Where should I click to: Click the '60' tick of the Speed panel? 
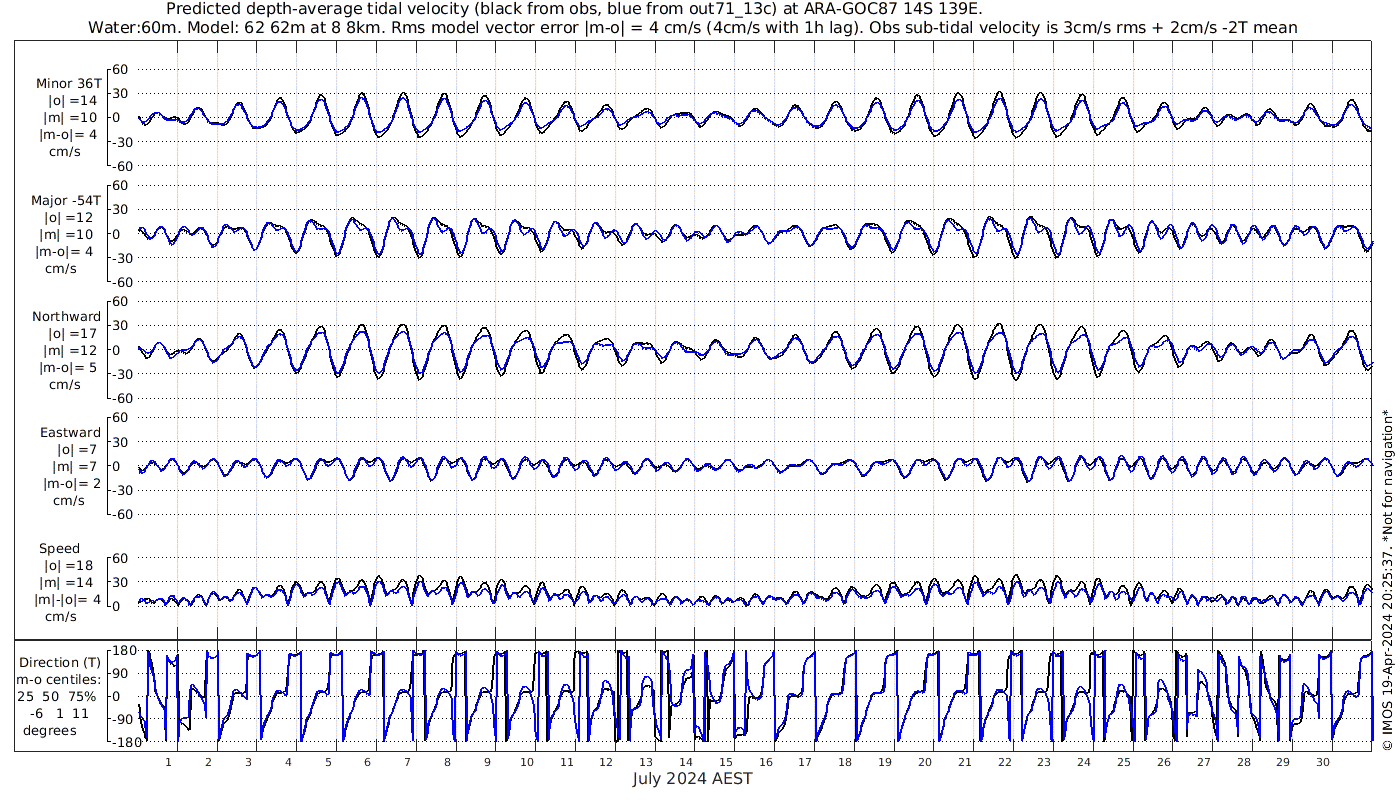pyautogui.click(x=121, y=558)
